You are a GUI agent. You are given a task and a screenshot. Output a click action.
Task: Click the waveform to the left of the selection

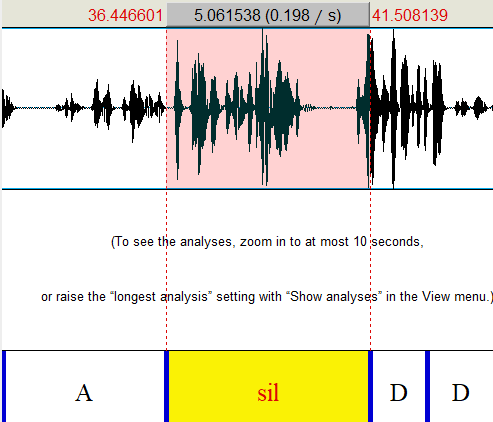[84, 109]
